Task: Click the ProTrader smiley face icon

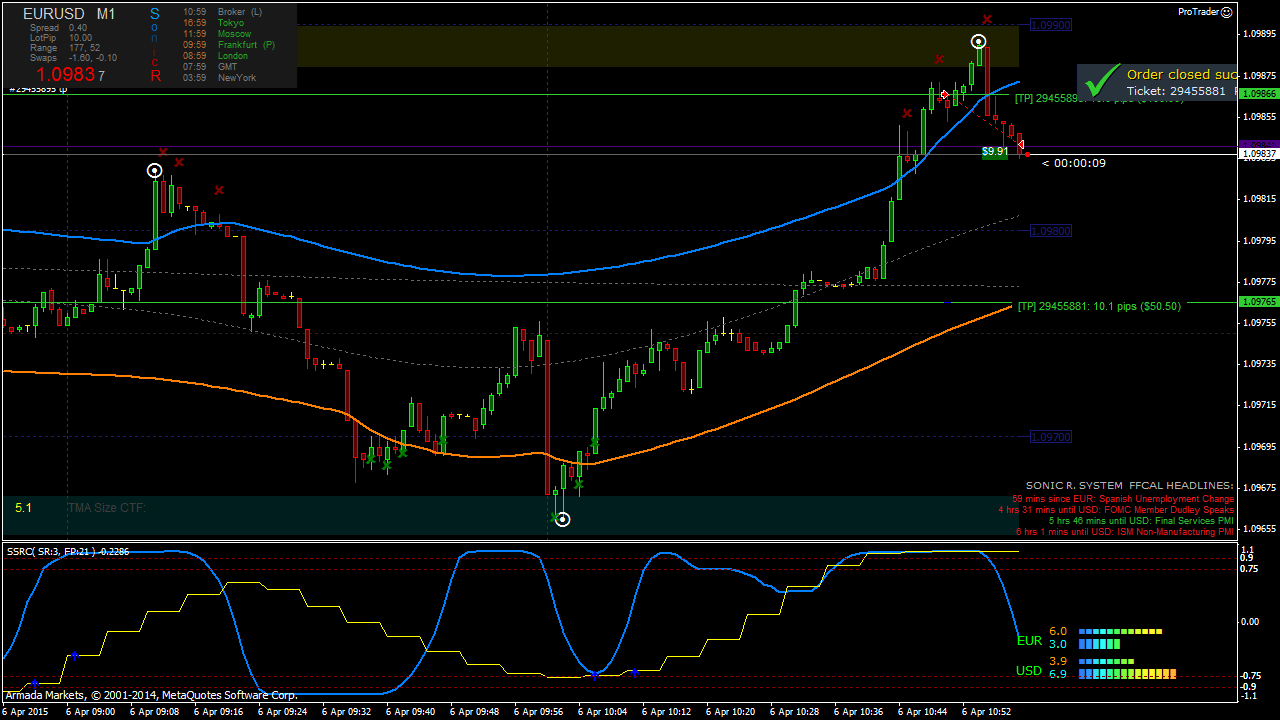Action: click(1227, 12)
